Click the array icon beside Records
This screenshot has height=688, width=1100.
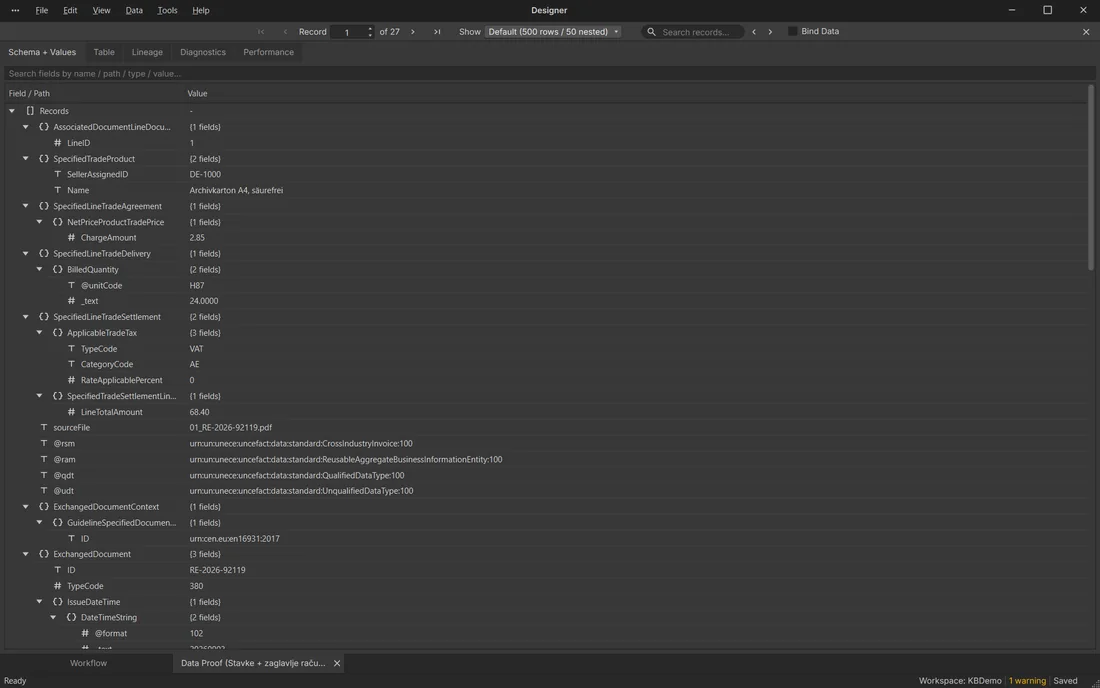click(x=30, y=111)
